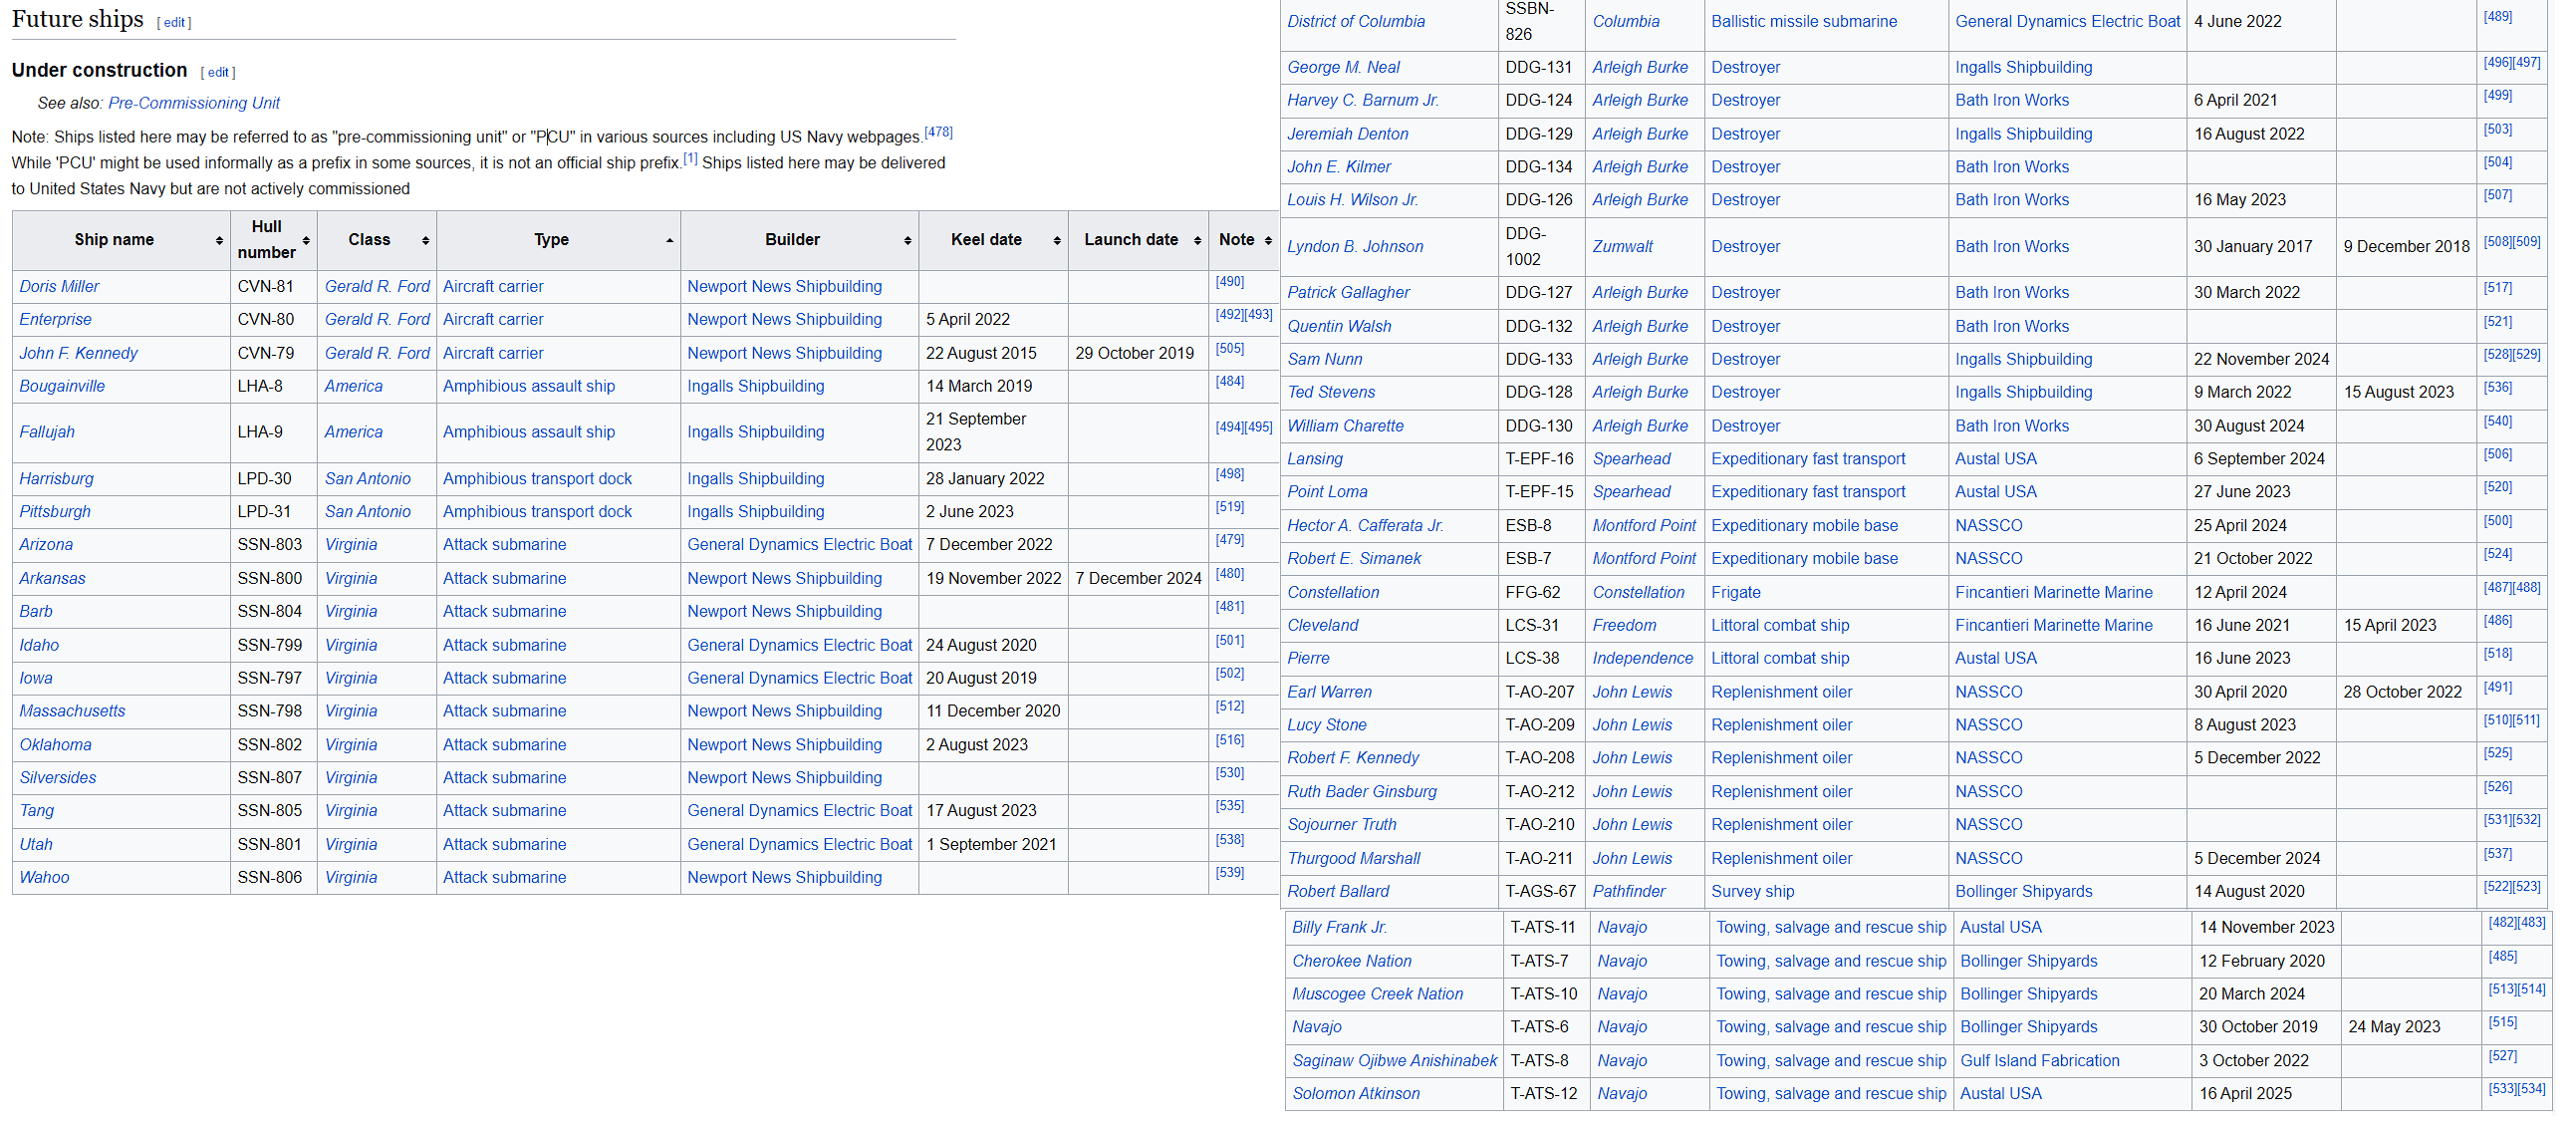Open Gulf Island Fabrication builder link
The width and height of the screenshot is (2576, 1130).
2039,1060
